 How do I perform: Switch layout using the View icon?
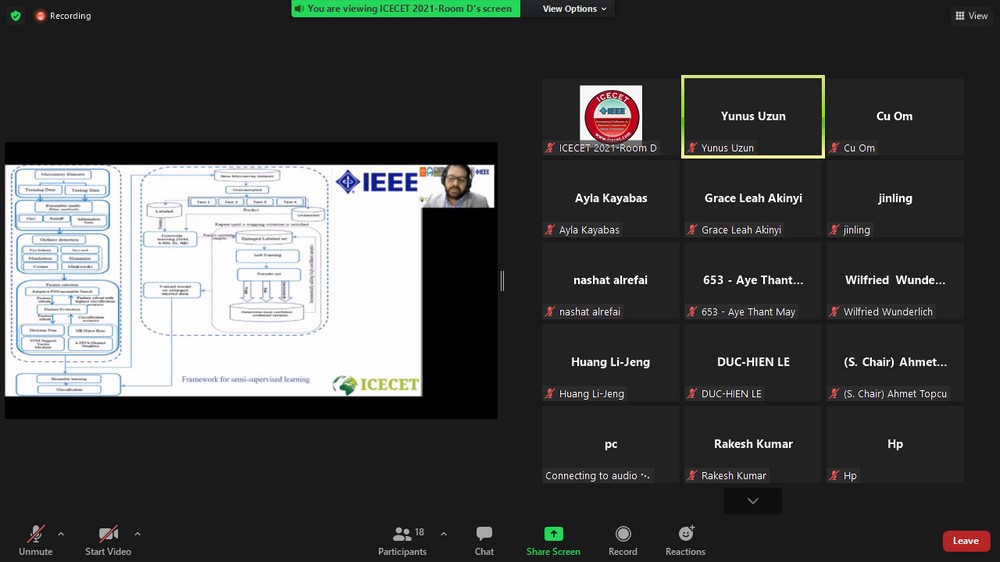[x=971, y=16]
